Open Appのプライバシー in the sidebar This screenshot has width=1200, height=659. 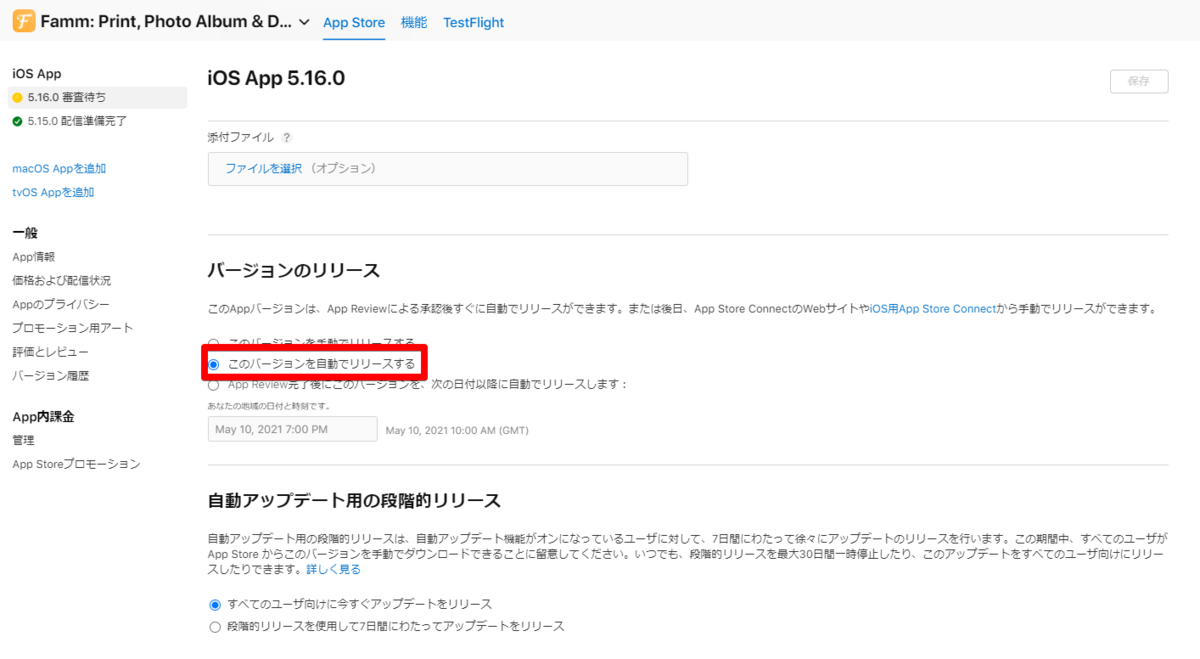(x=61, y=304)
